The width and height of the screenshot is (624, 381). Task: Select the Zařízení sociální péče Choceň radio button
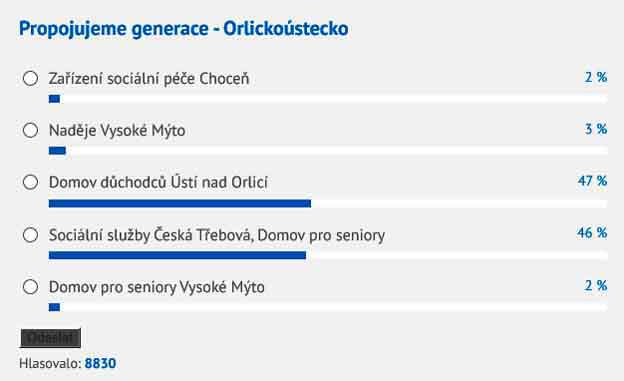(x=30, y=78)
